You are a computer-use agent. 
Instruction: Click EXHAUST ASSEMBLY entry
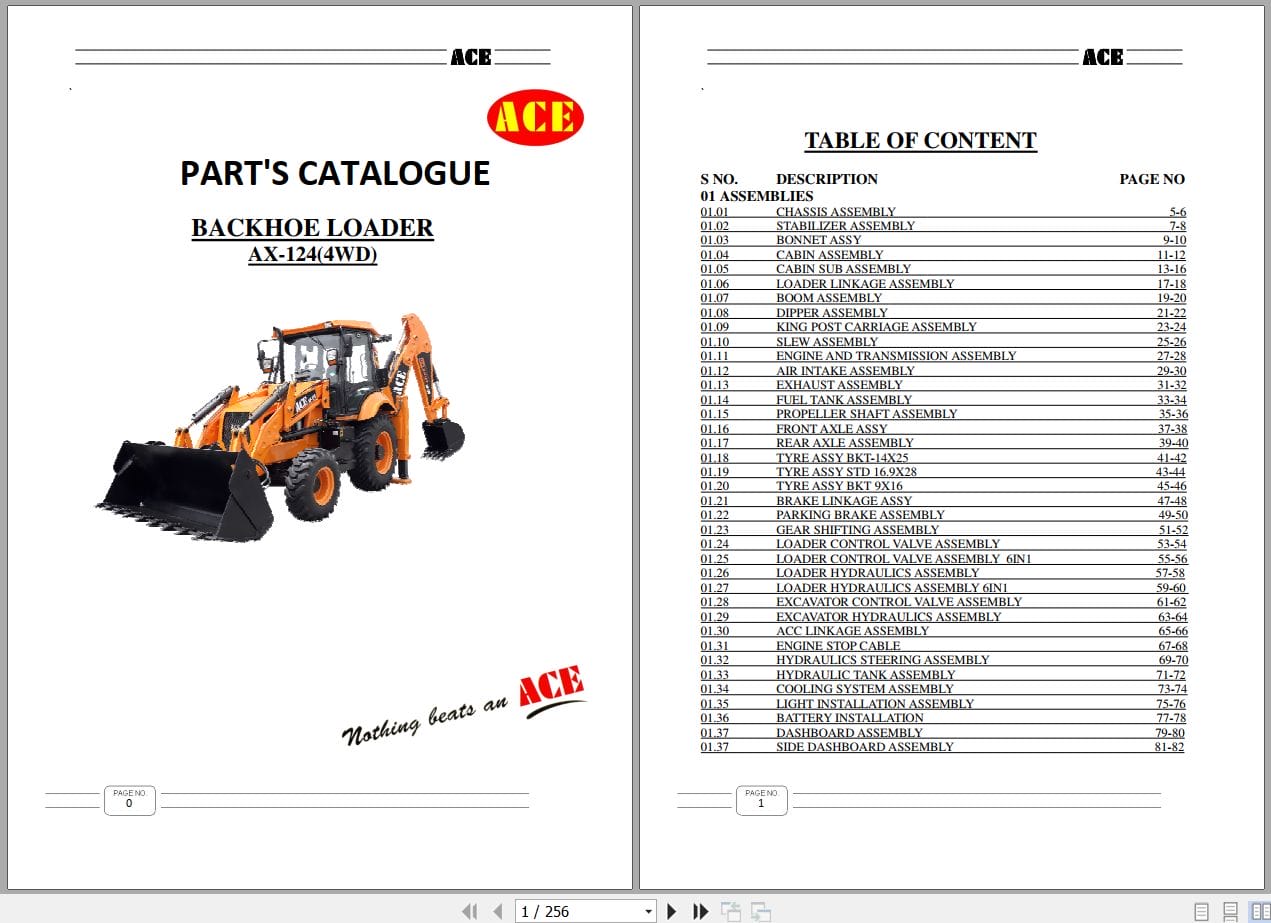839,385
